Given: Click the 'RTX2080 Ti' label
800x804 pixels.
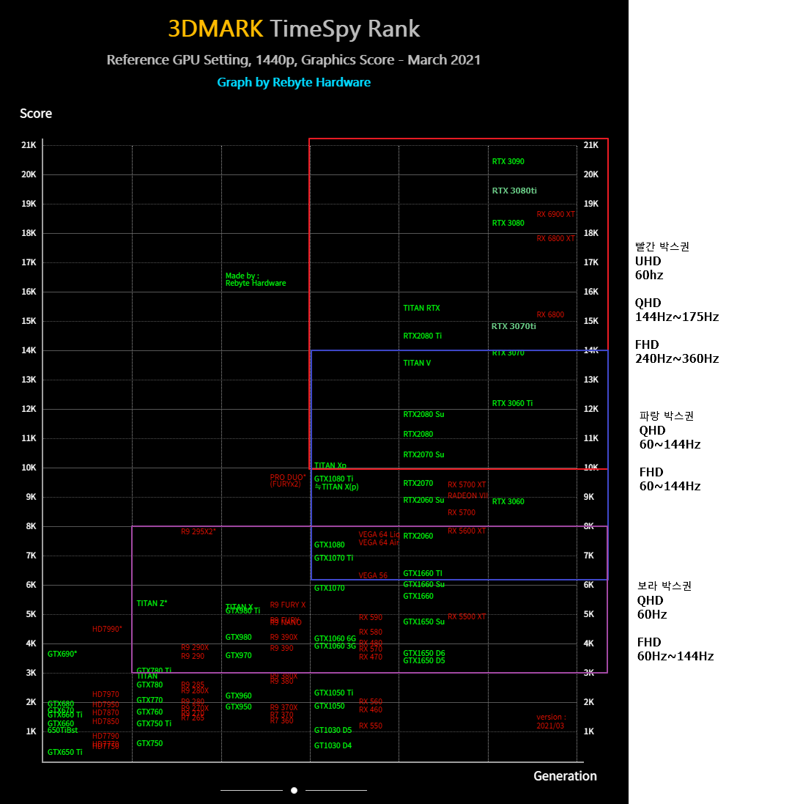Looking at the screenshot, I should point(423,336).
